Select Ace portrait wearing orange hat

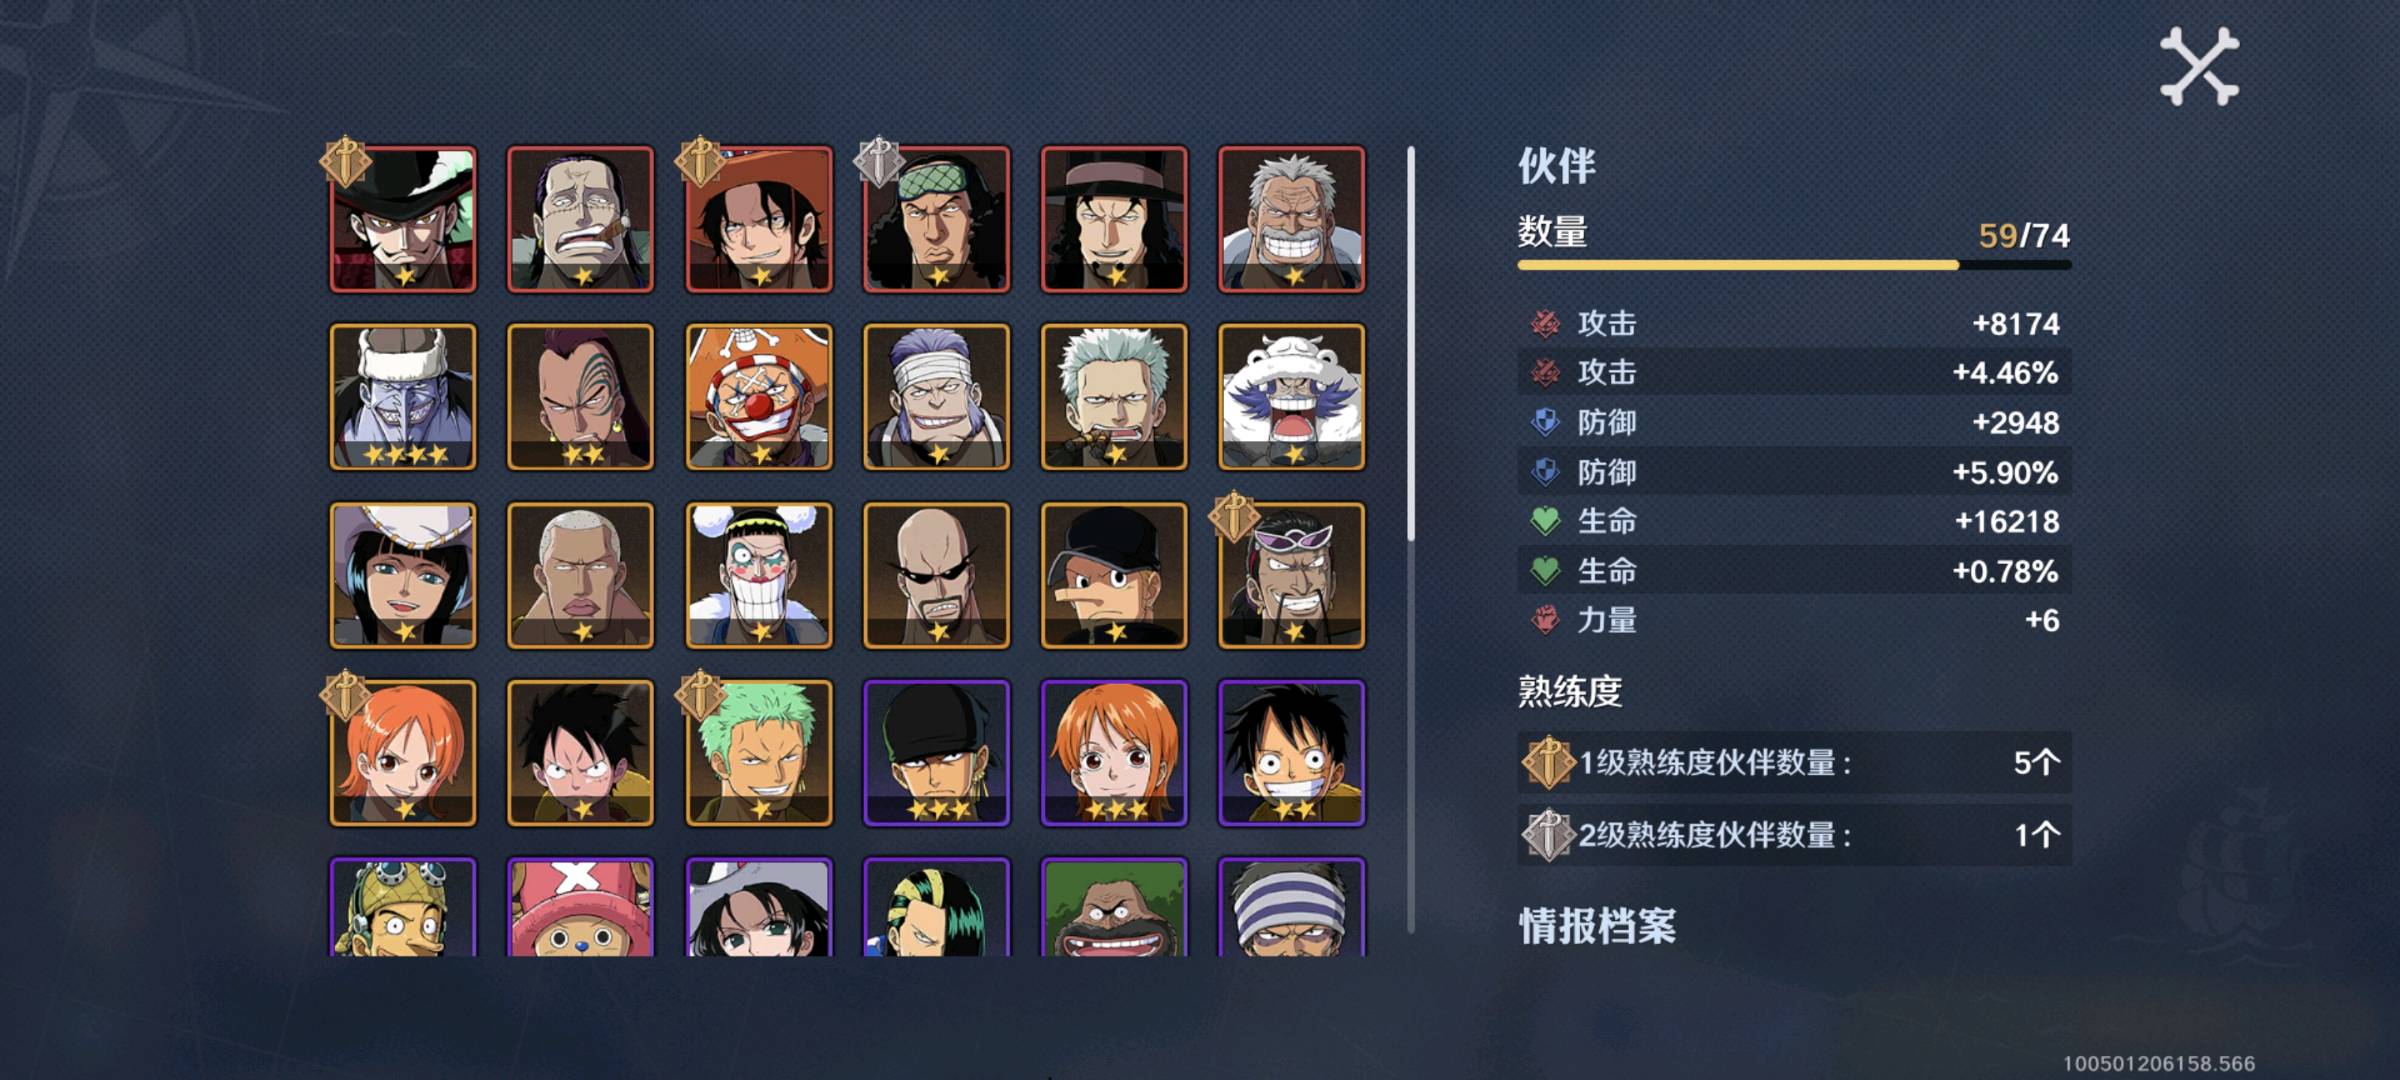pos(759,219)
